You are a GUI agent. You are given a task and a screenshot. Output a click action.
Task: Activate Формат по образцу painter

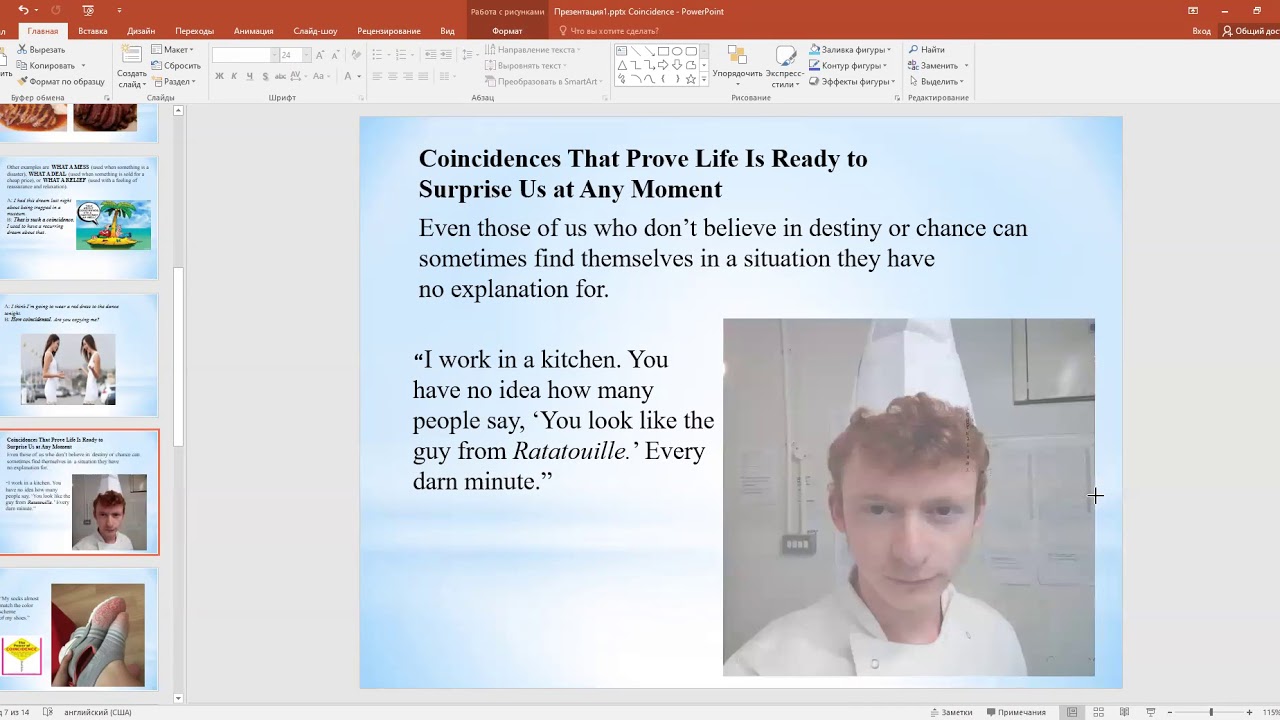pos(61,81)
